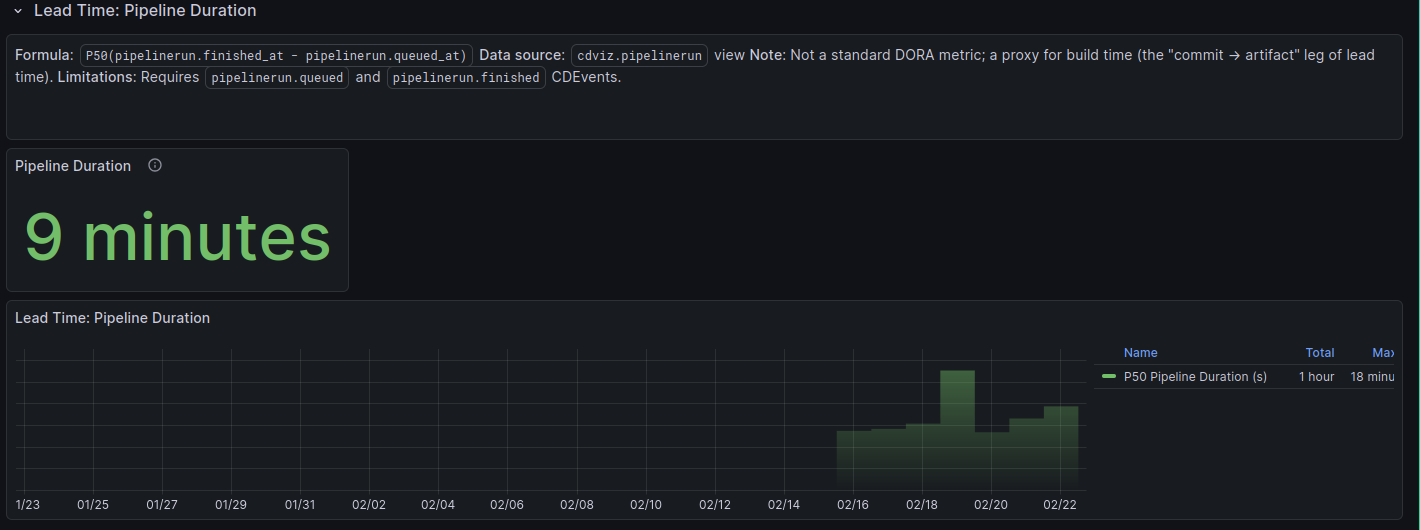Click the '9 minutes' stat value

click(177, 237)
